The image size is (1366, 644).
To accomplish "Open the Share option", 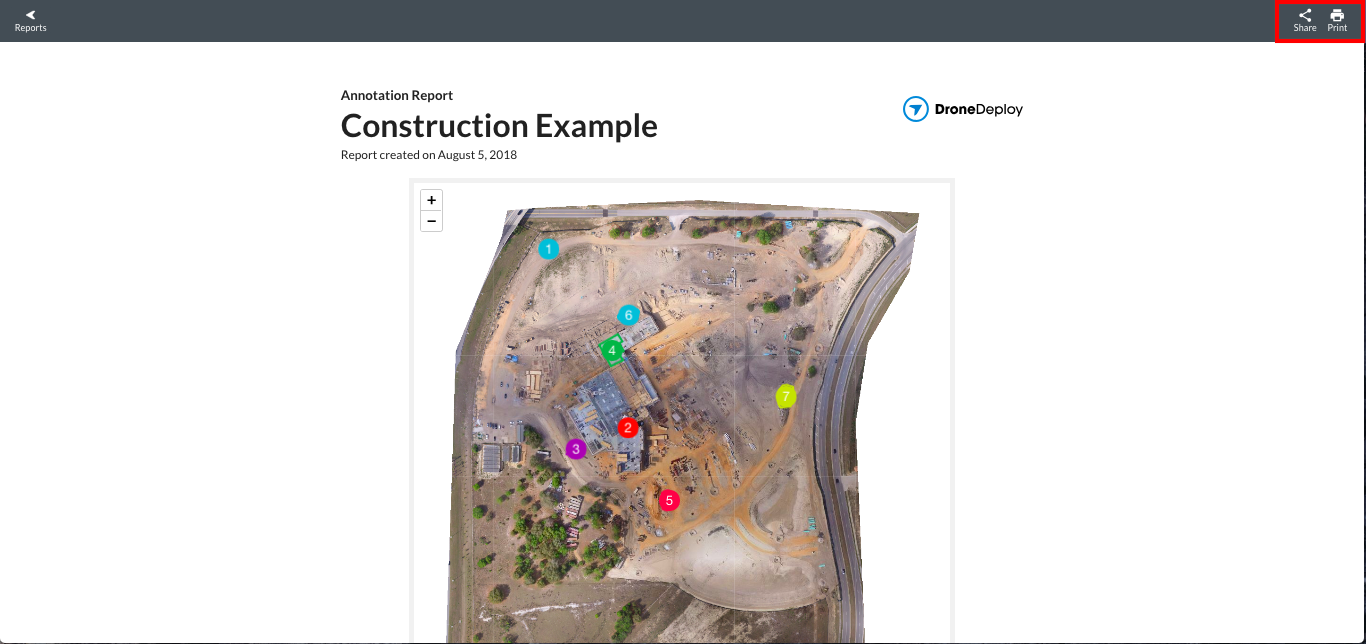I will [x=1304, y=21].
